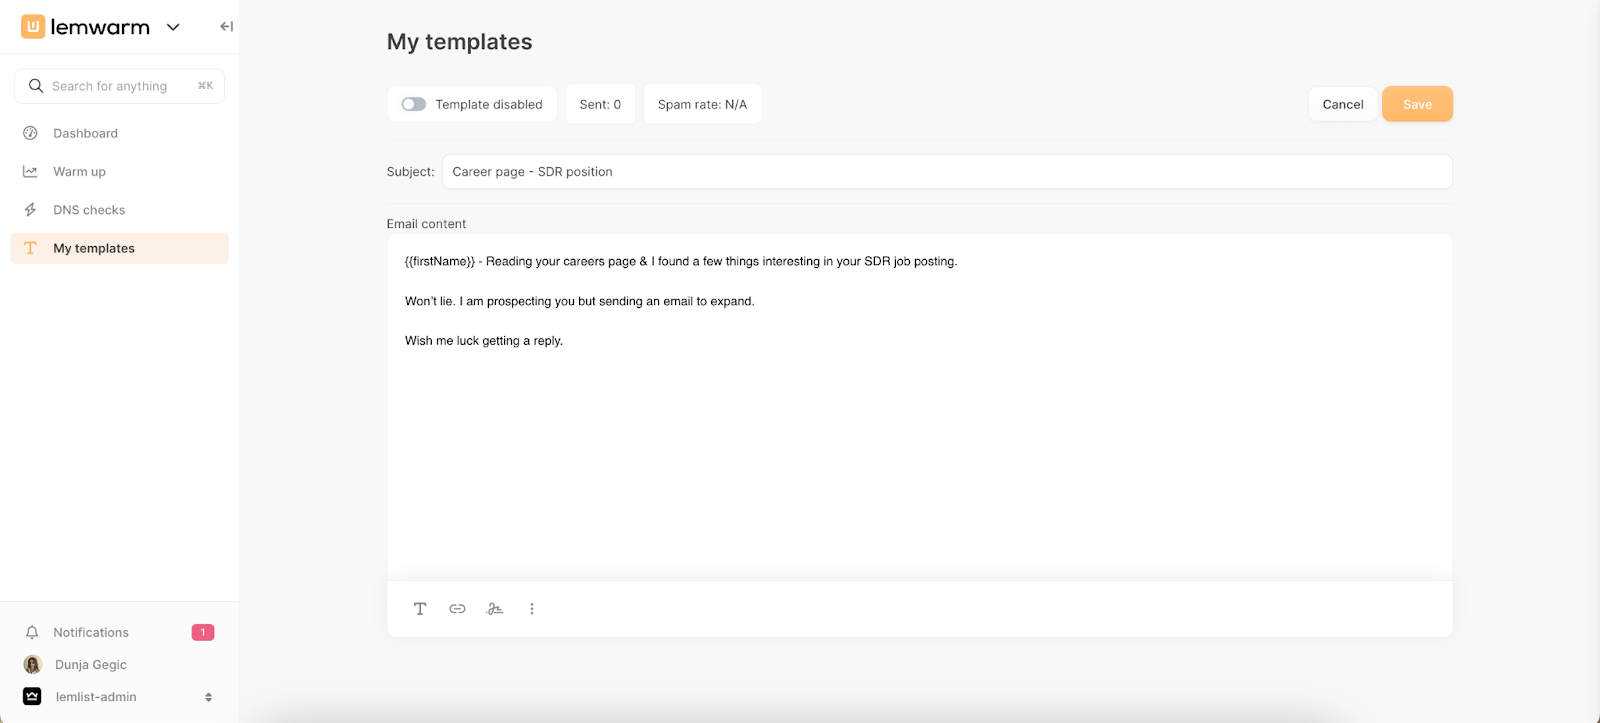Screen dimensions: 1600x723
Task: Save the template
Action: click(1416, 104)
